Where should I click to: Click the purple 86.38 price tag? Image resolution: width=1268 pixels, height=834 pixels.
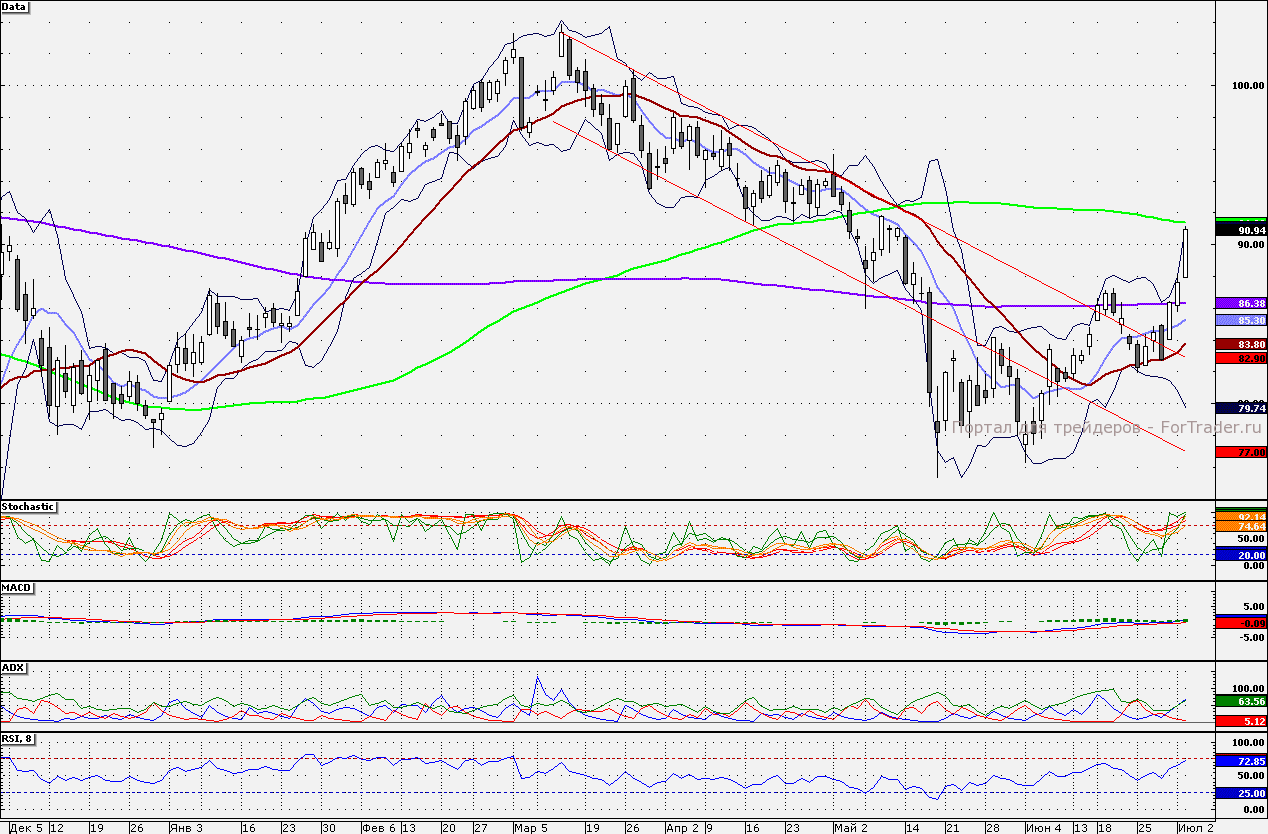[x=1240, y=302]
